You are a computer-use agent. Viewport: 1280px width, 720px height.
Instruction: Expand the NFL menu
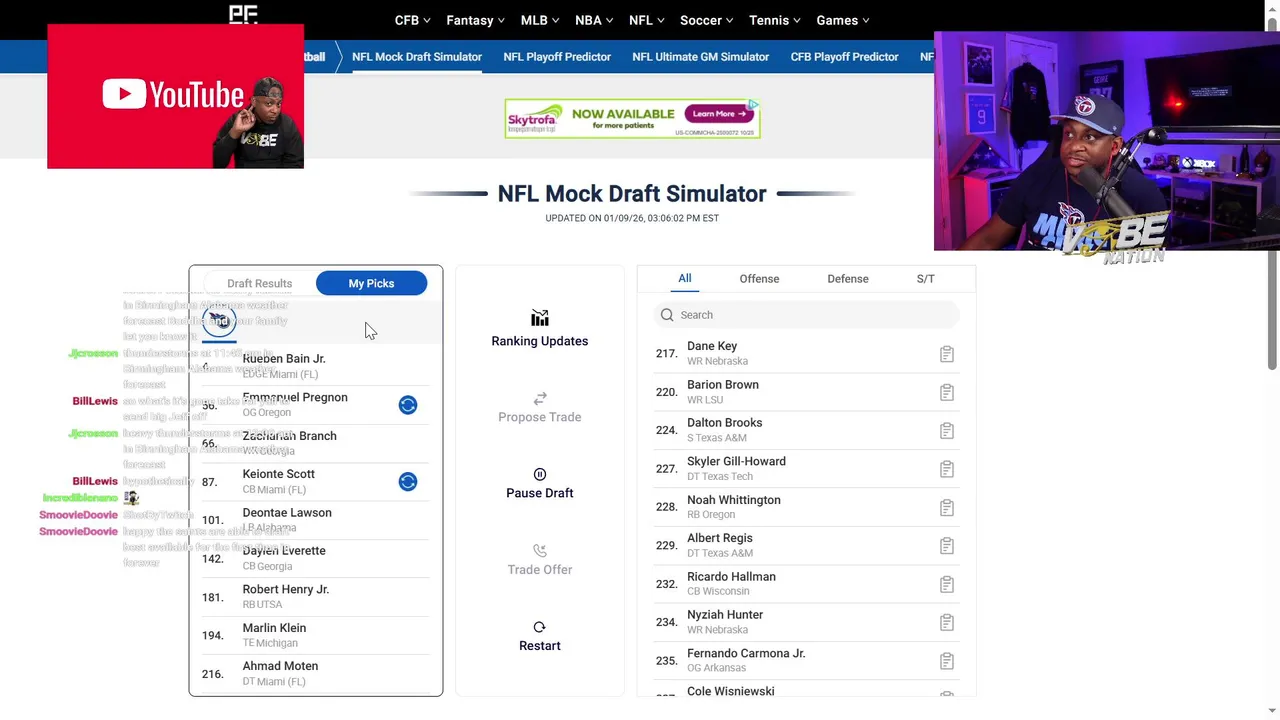(x=647, y=20)
